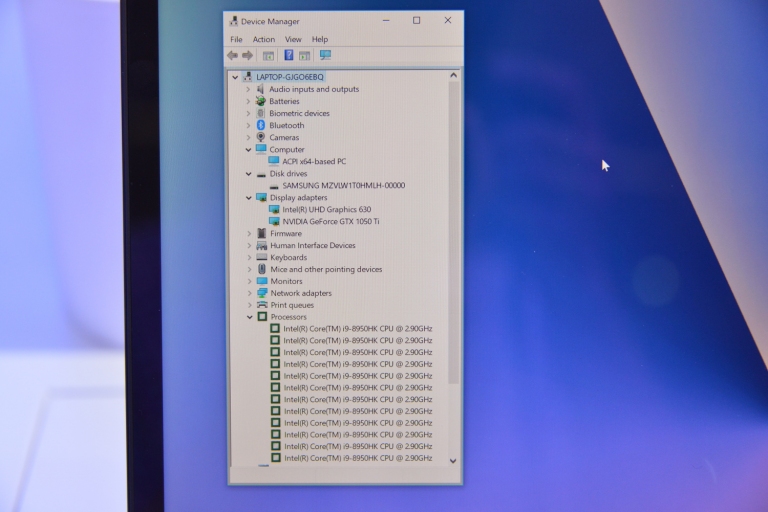Click the vertical scrollbar thumb
Image resolution: width=768 pixels, height=512 pixels.
453,232
